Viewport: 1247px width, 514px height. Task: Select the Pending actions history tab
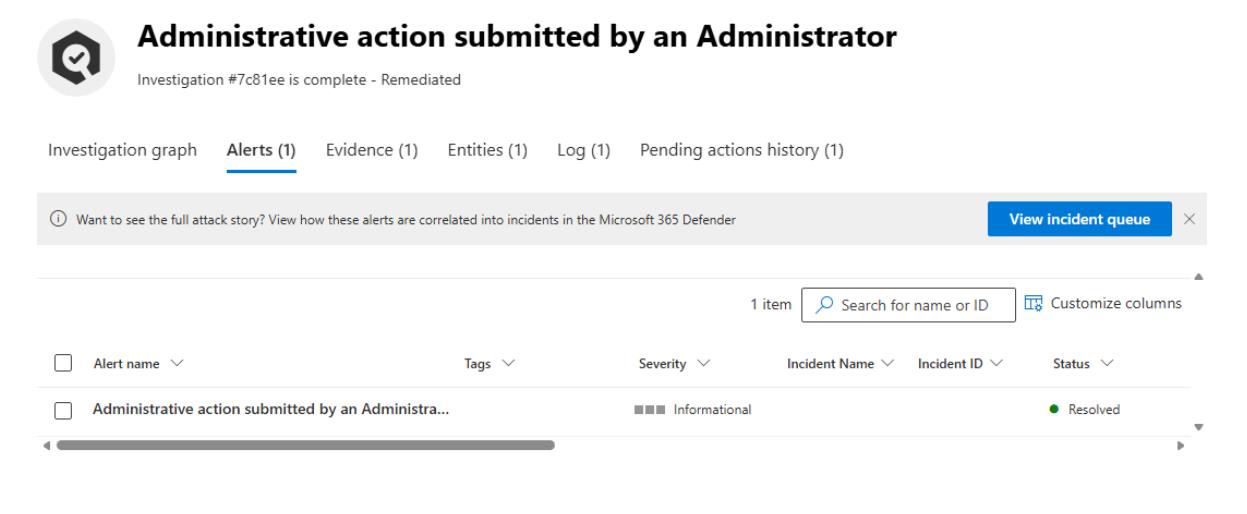tap(742, 151)
